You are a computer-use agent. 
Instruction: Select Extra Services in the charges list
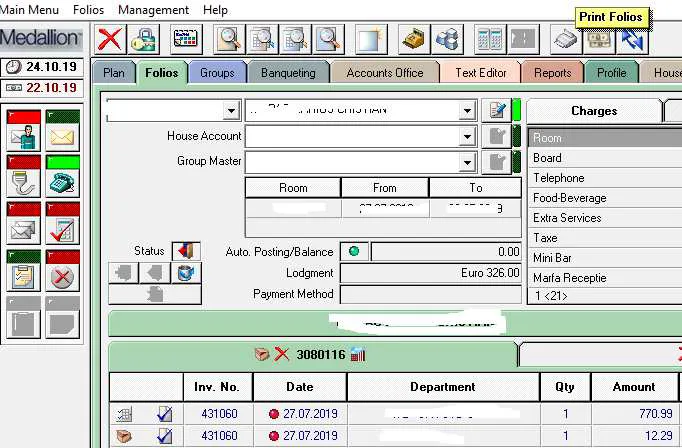[x=605, y=218]
